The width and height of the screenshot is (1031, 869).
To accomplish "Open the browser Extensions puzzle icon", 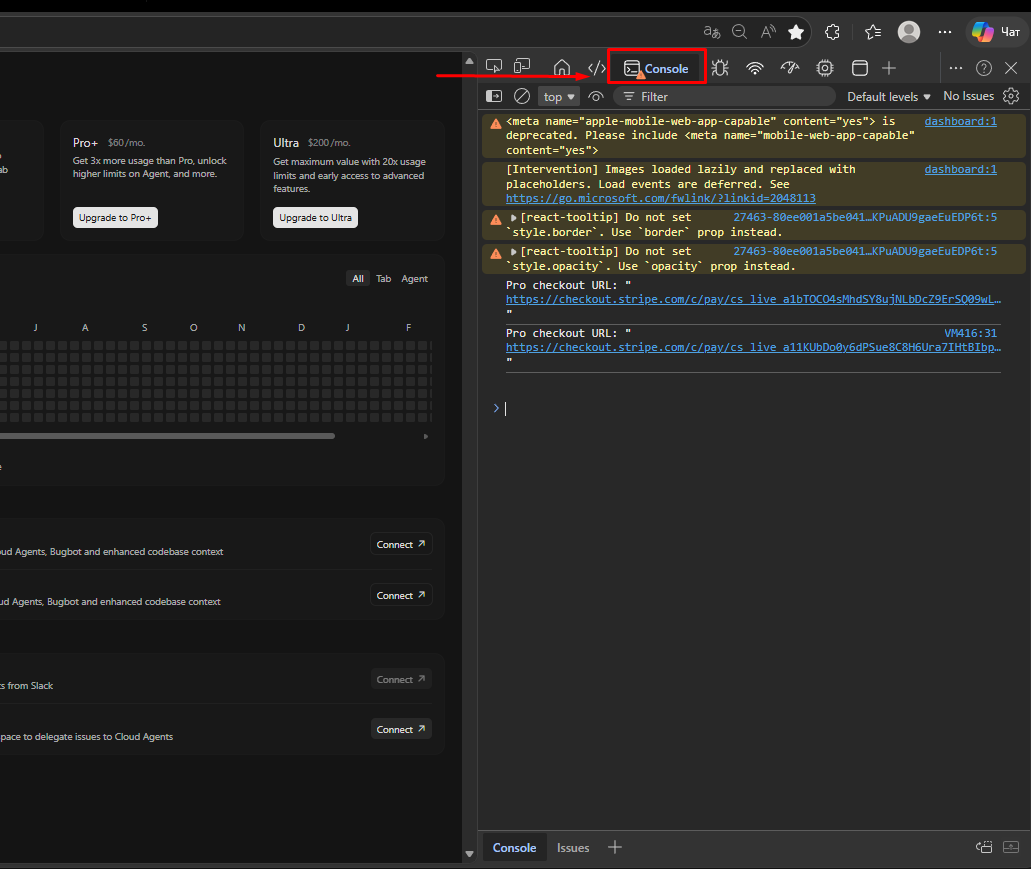I will (x=832, y=32).
